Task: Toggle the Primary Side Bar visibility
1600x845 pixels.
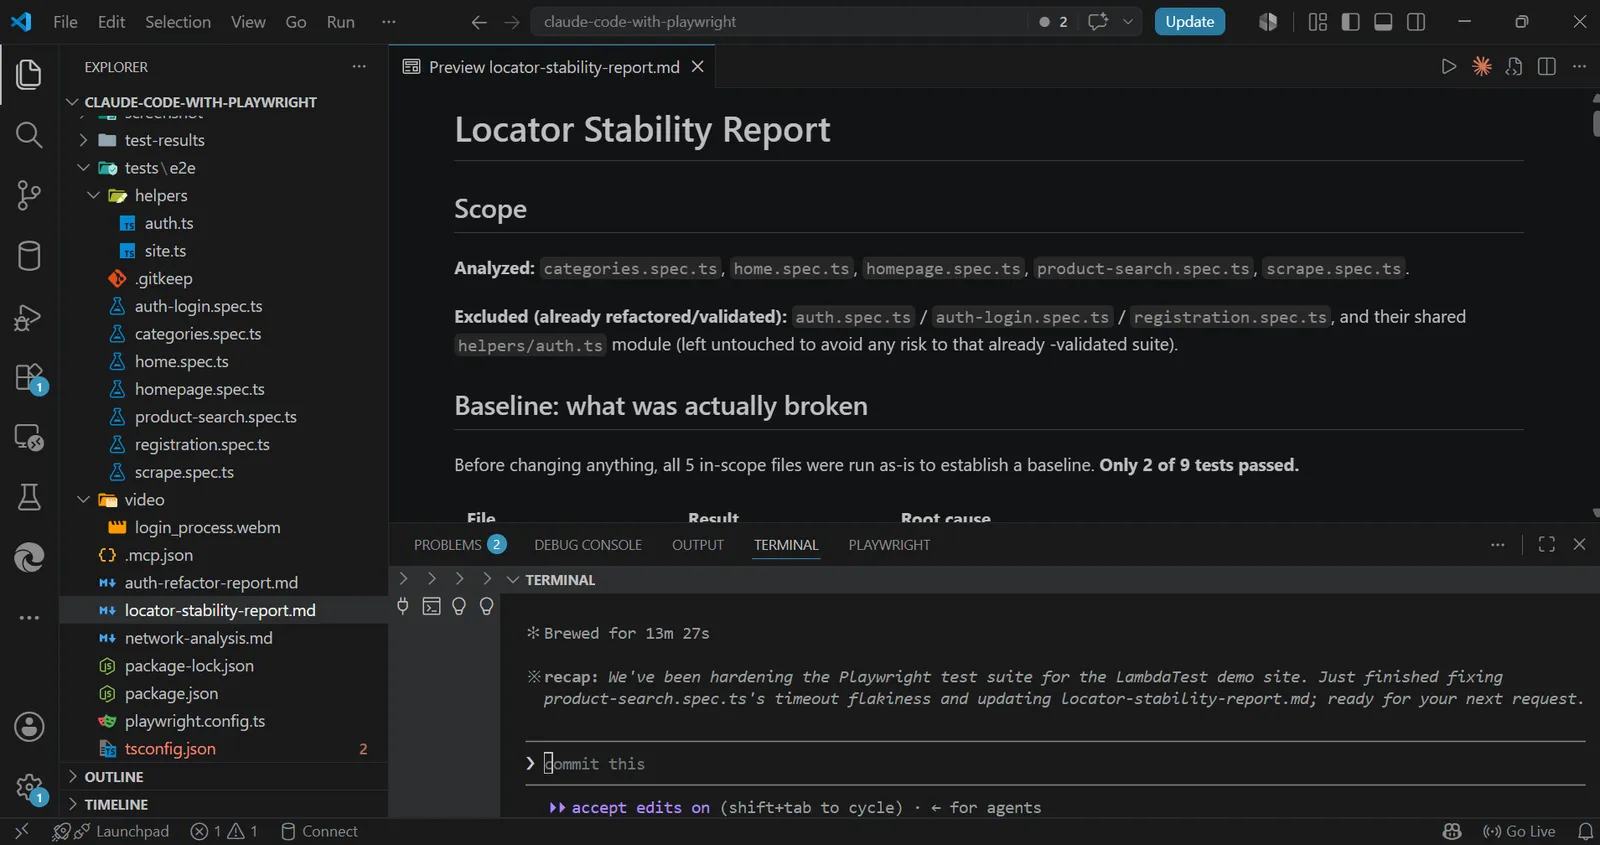Action: pyautogui.click(x=1351, y=21)
